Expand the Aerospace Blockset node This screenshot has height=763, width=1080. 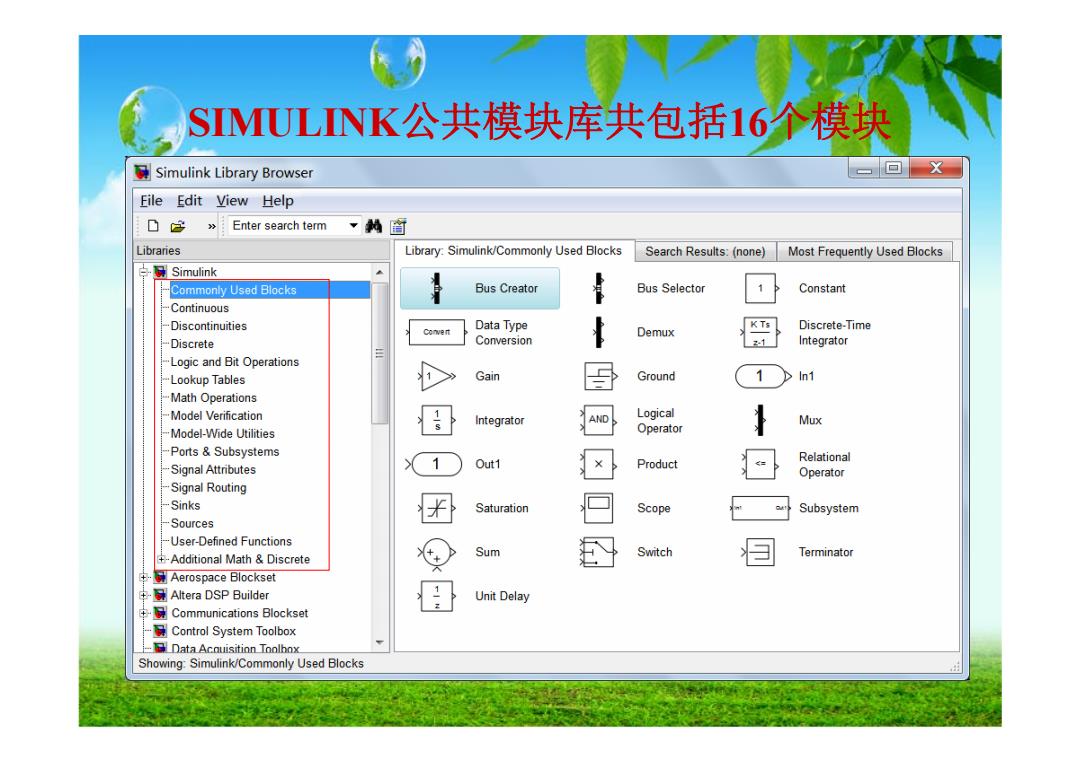point(144,577)
